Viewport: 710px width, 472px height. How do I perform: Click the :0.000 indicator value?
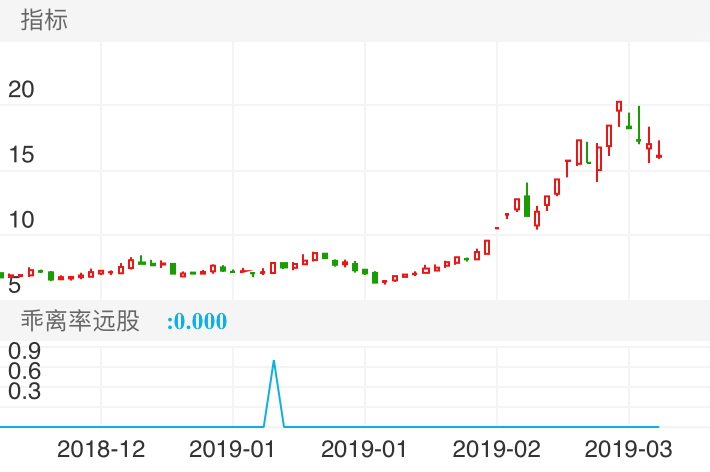pyautogui.click(x=197, y=322)
